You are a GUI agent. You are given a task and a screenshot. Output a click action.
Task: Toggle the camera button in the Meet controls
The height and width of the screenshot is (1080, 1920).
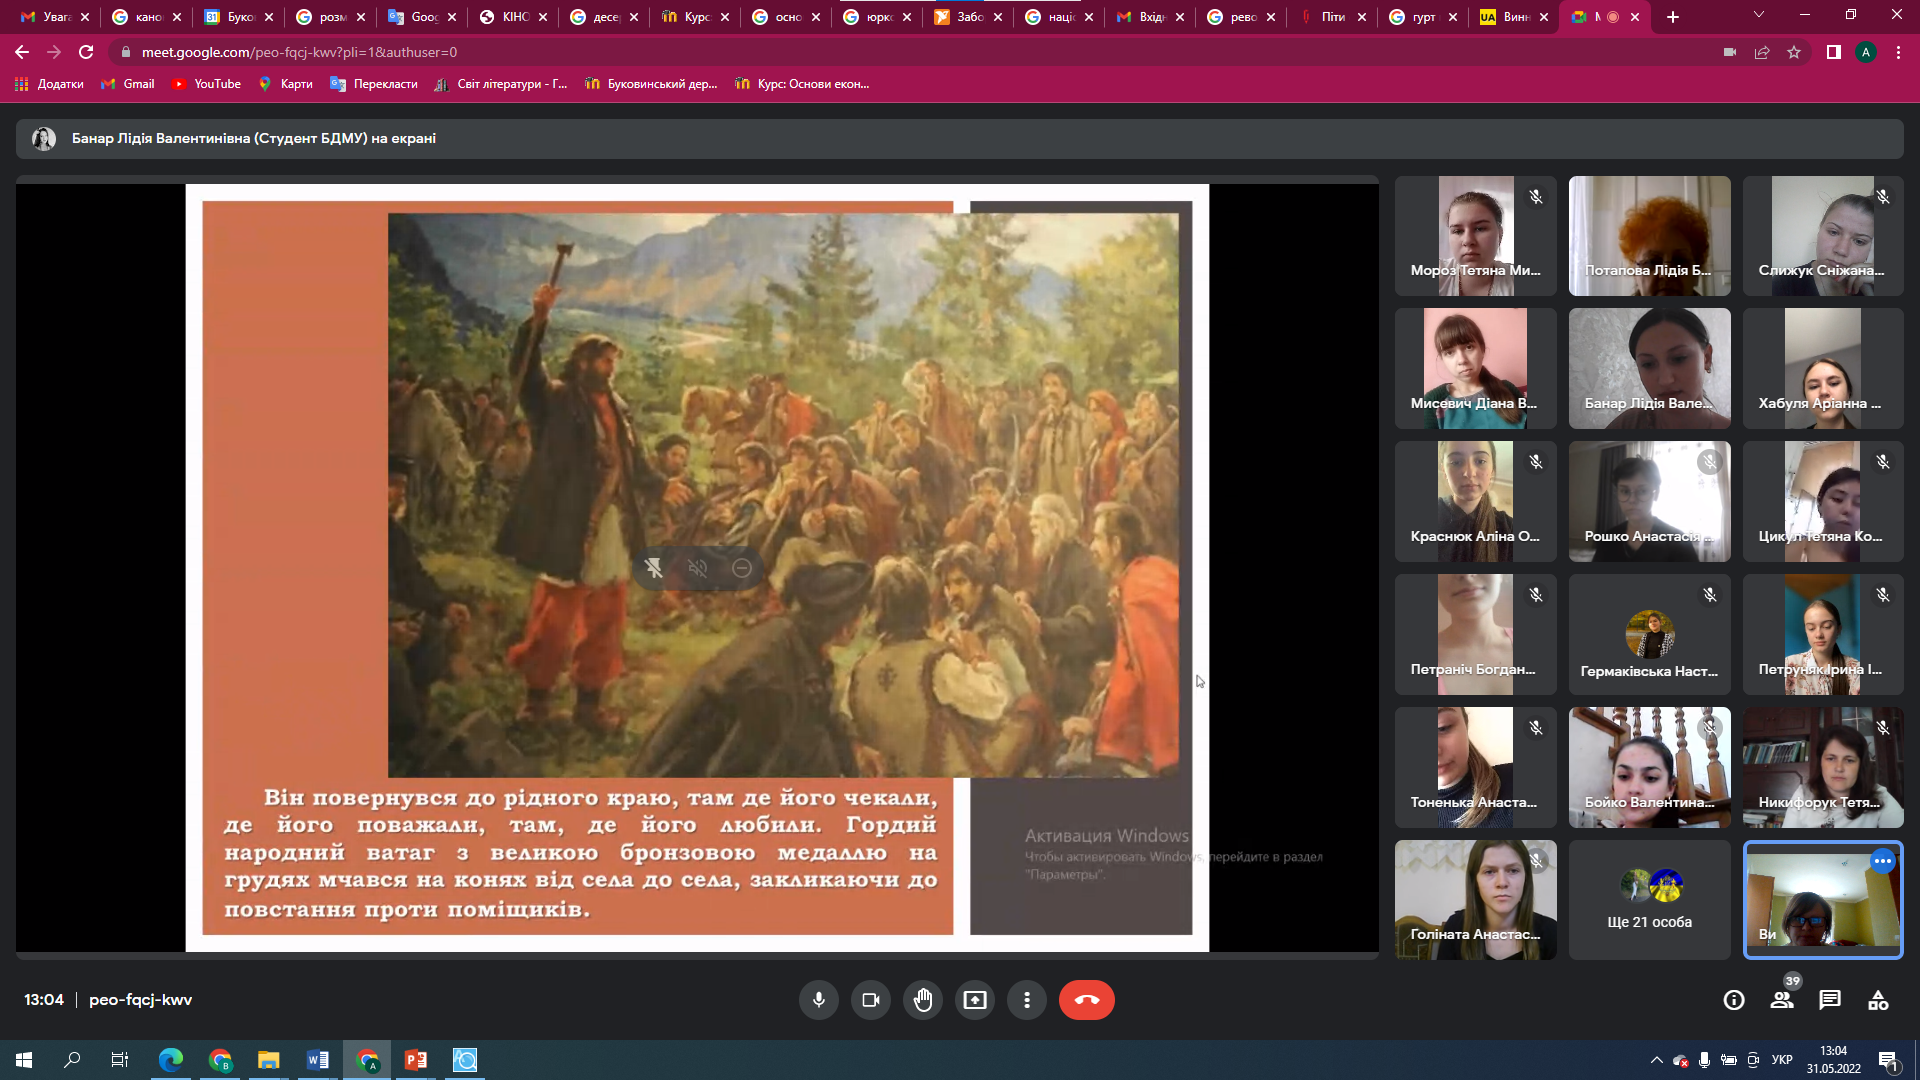pyautogui.click(x=871, y=1000)
